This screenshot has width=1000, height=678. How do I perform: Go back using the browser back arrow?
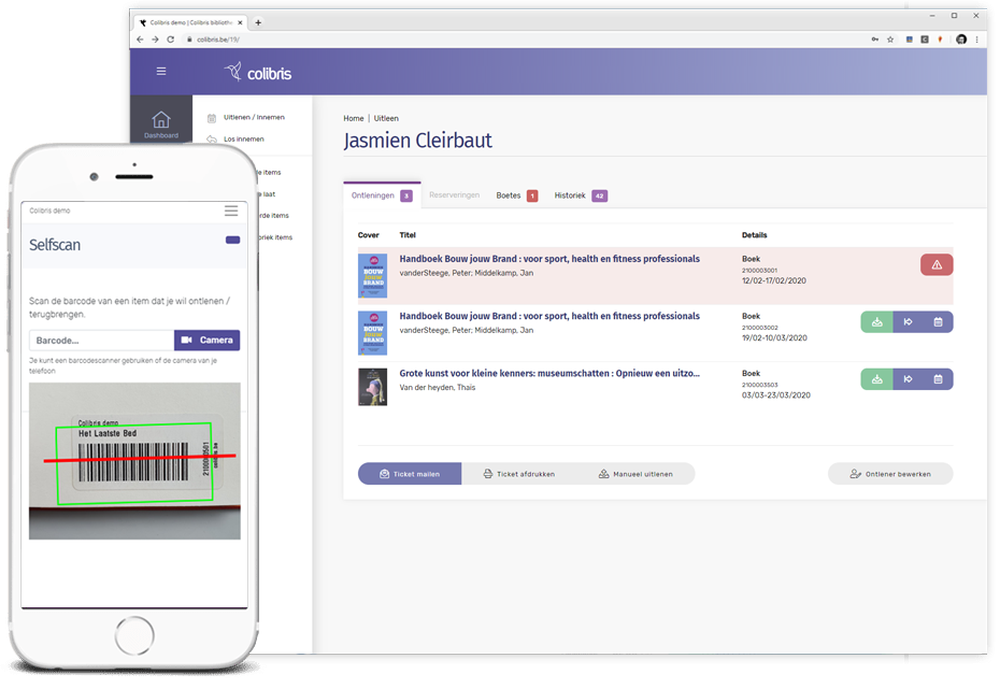coord(140,40)
